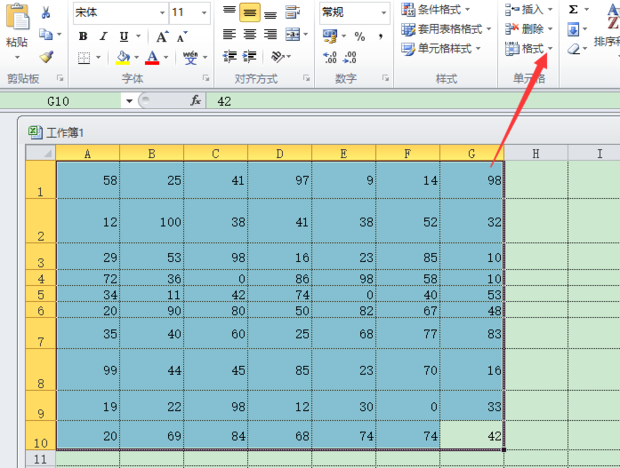
Task: Click the Cut scissors icon
Action: (x=46, y=13)
